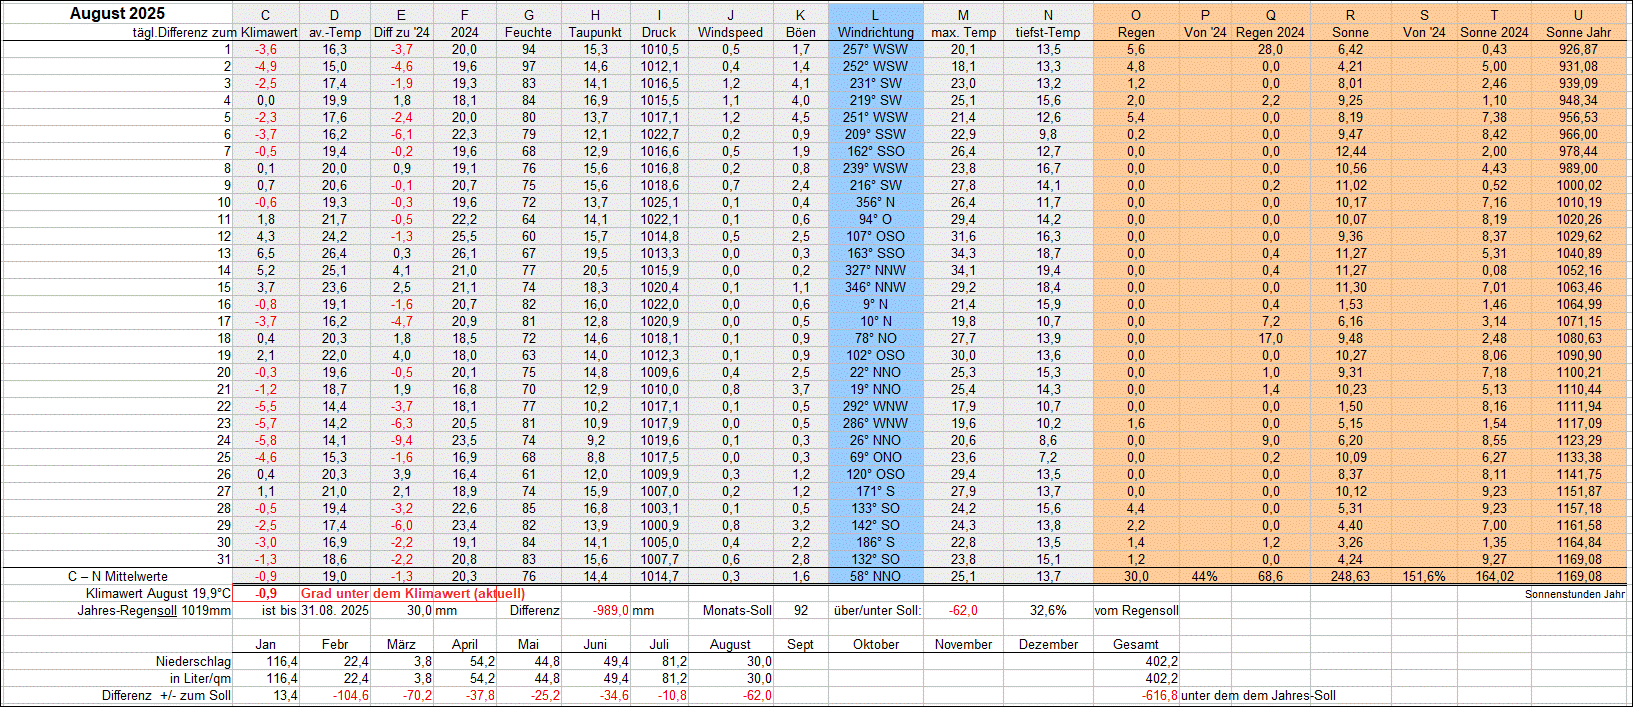Image resolution: width=1633 pixels, height=707 pixels.
Task: Click the "Oktober" month header
Action: click(x=875, y=644)
